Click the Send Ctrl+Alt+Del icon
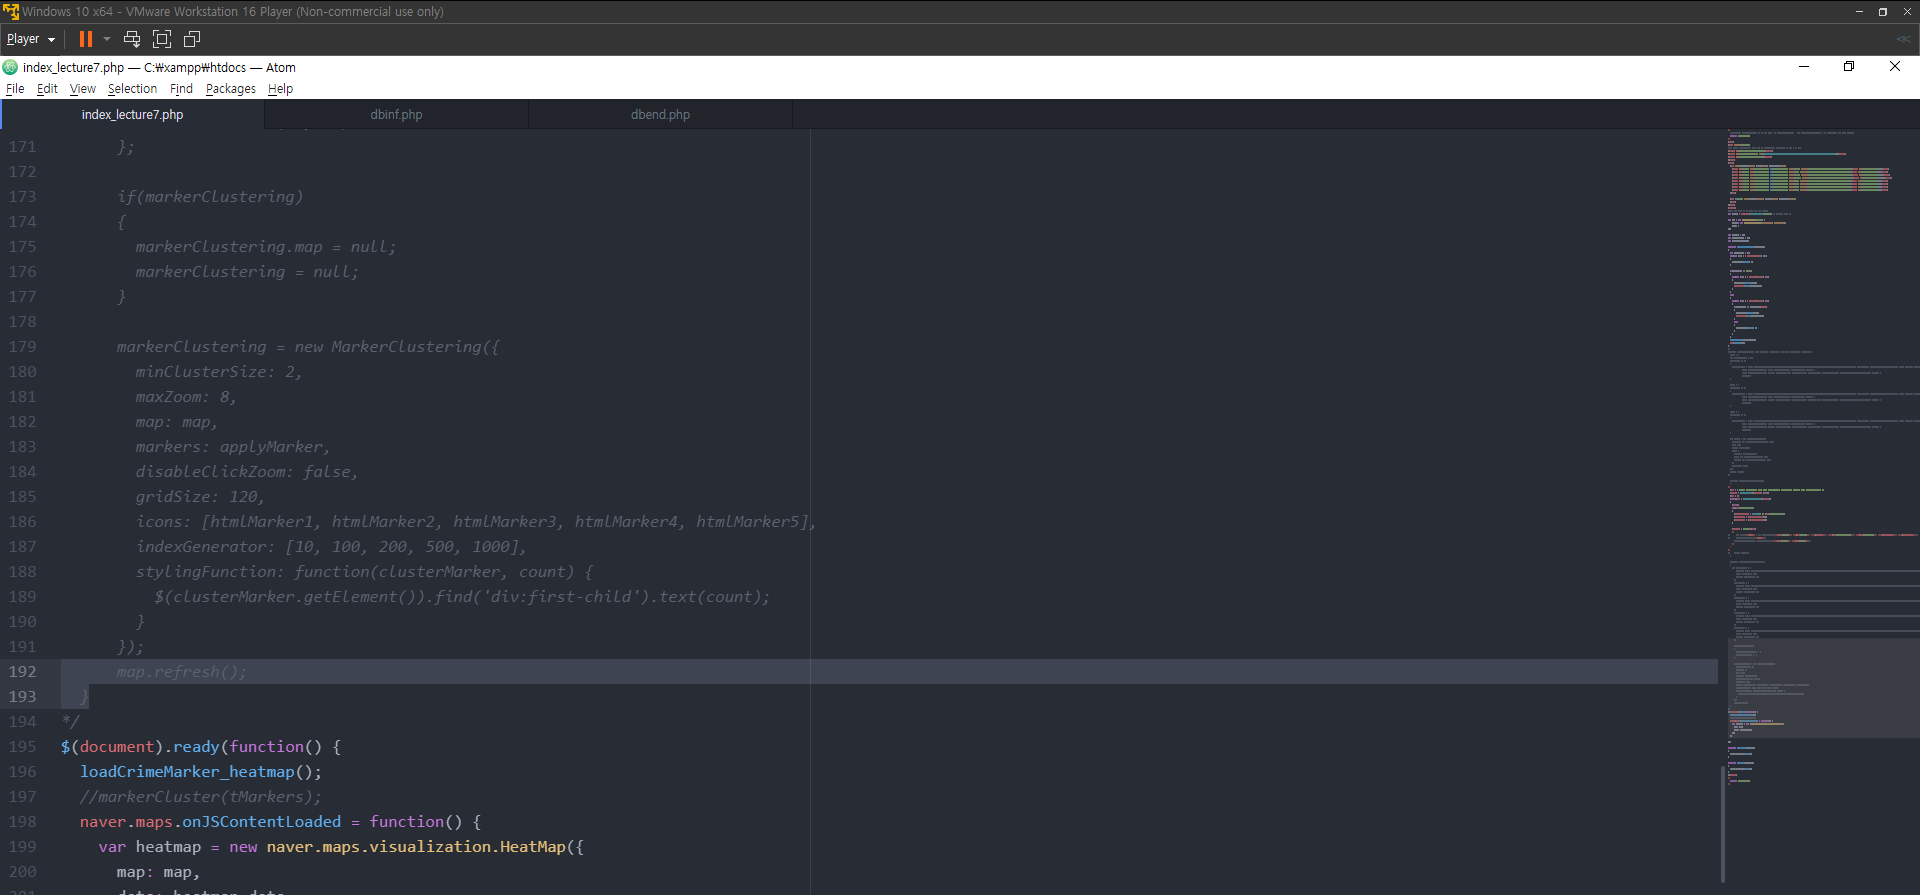1920x895 pixels. point(131,39)
